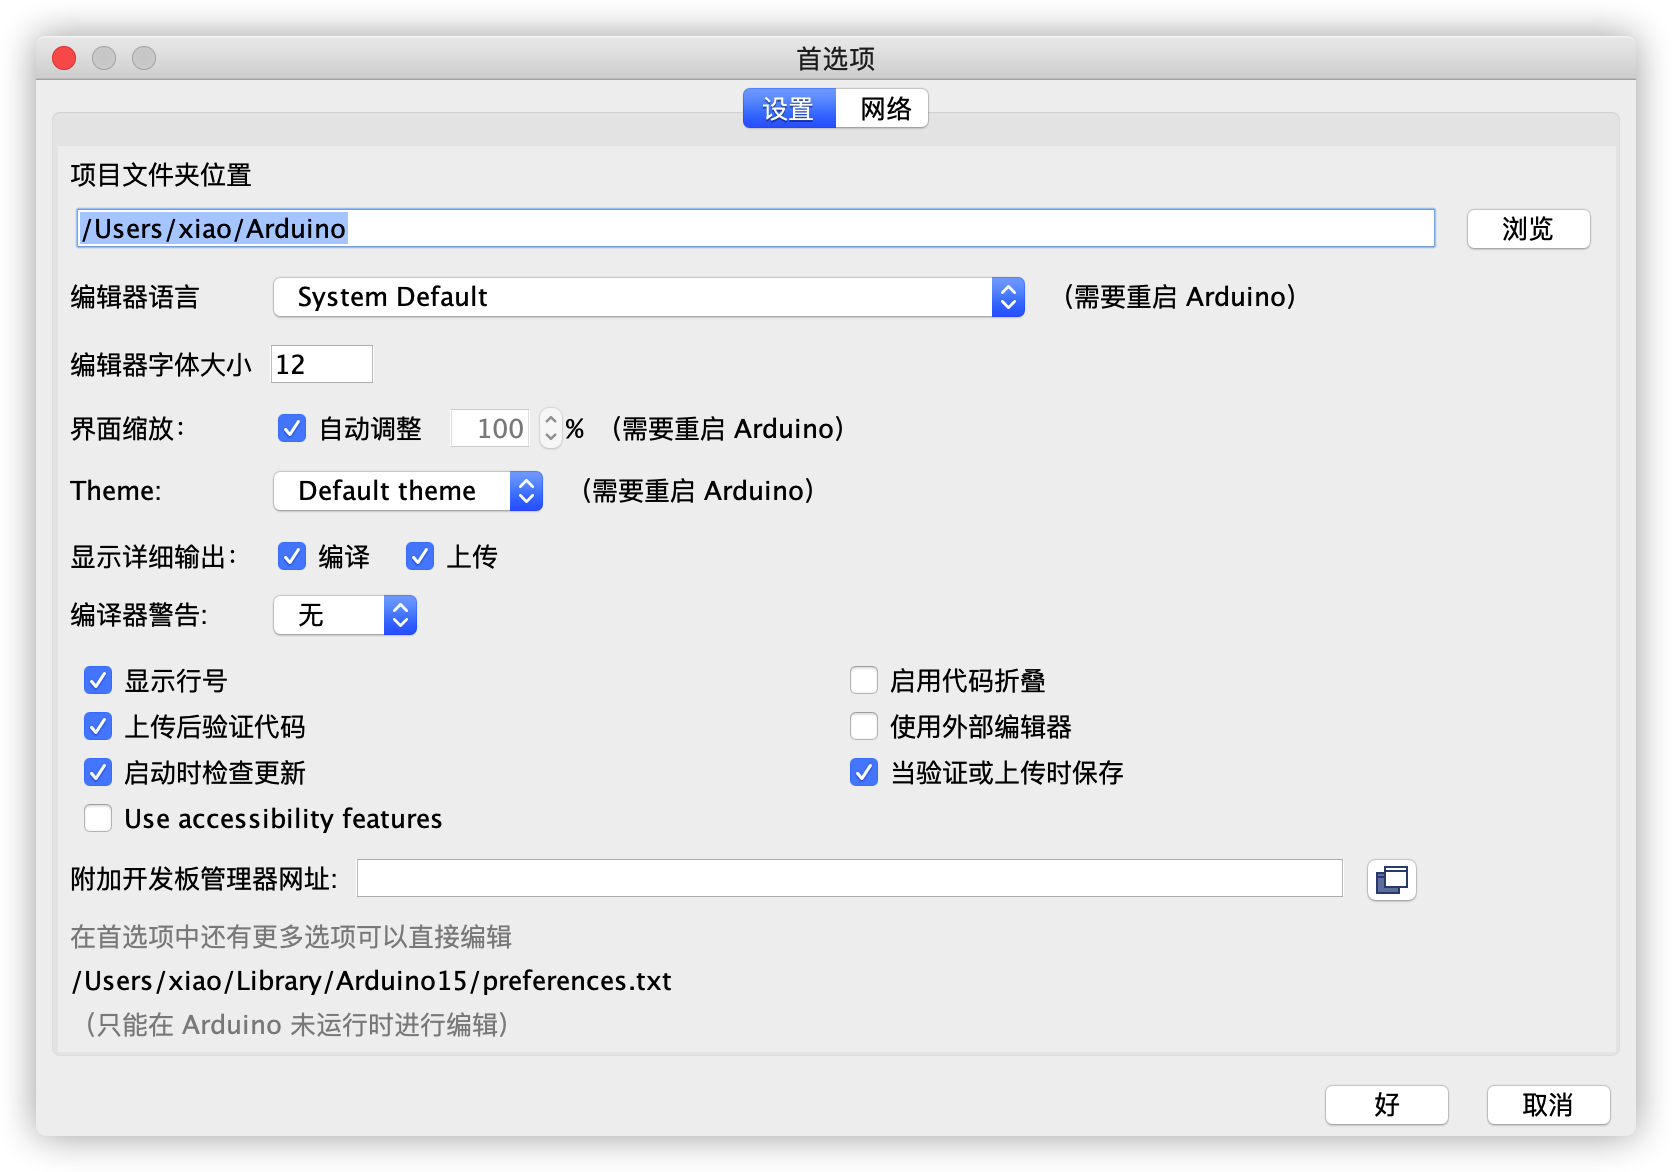
Task: Toggle verbose output 编译 checkbox
Action: tap(292, 556)
